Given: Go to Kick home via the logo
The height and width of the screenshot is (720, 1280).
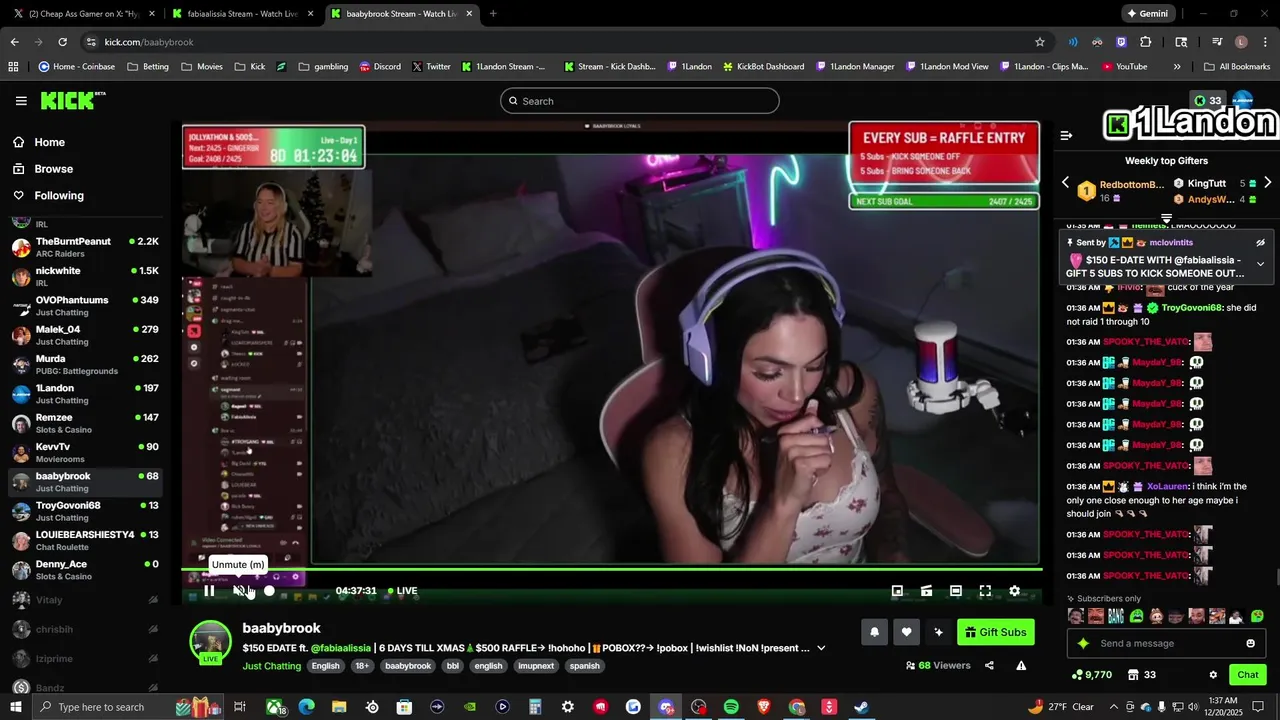Looking at the screenshot, I should click(x=72, y=100).
